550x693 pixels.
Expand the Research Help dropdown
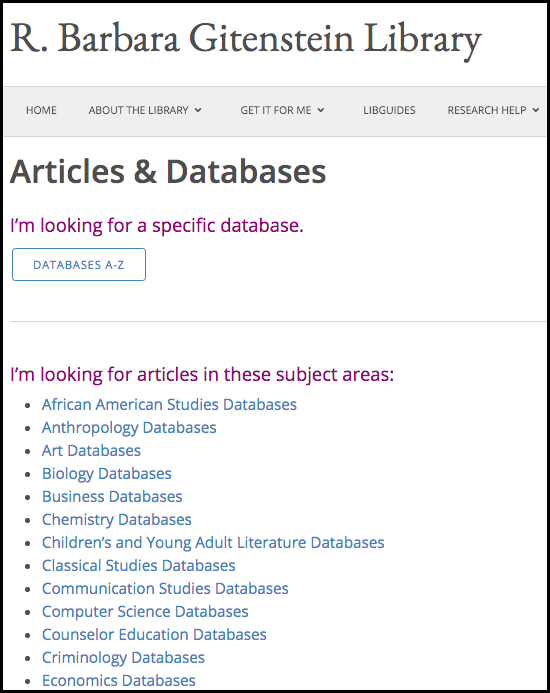[x=493, y=110]
